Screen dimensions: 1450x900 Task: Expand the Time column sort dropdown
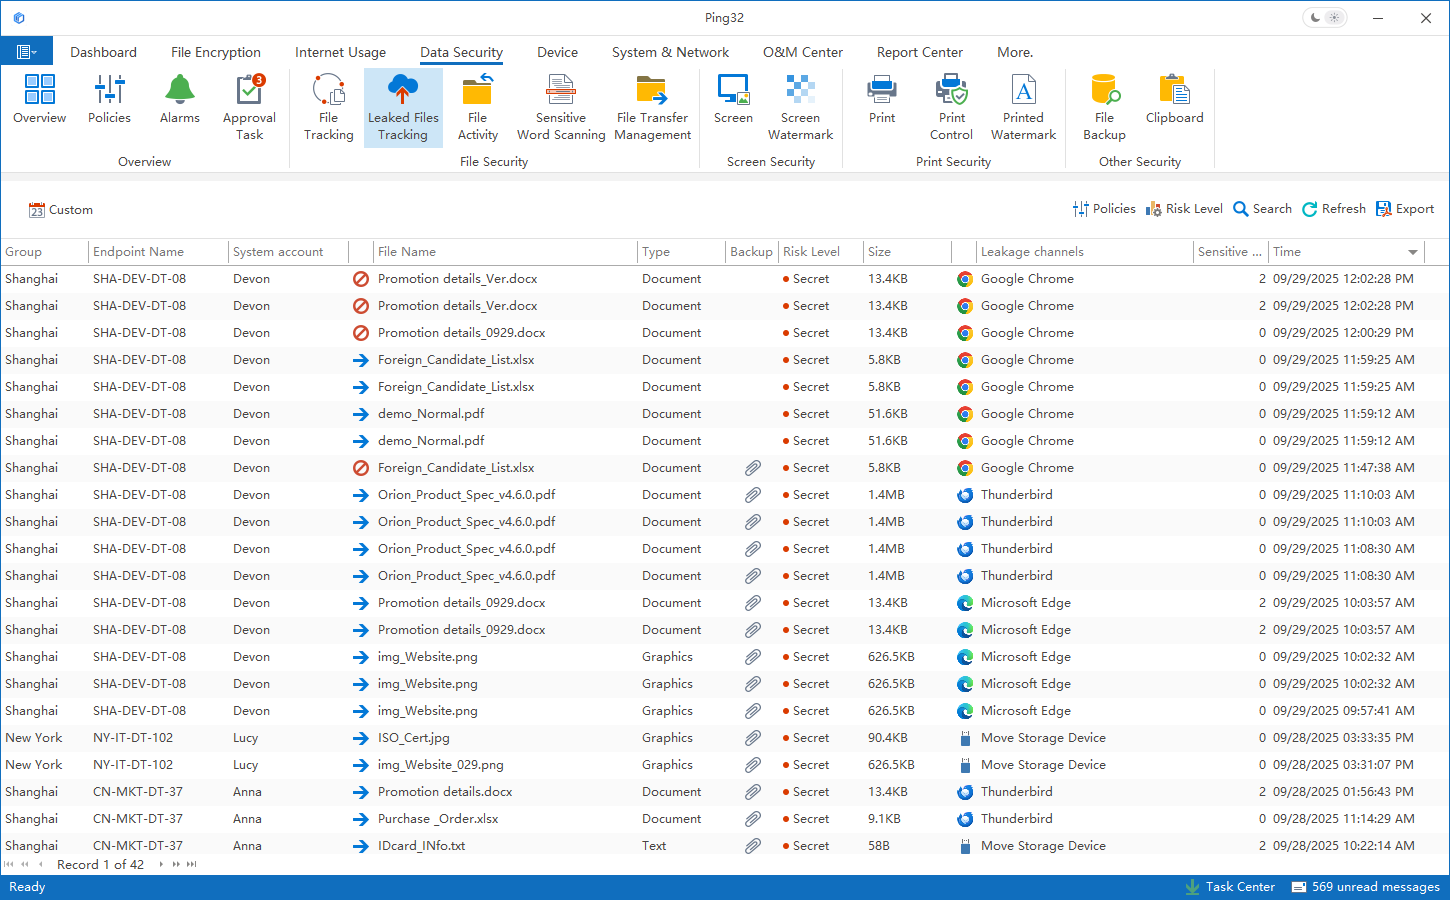coord(1413,252)
